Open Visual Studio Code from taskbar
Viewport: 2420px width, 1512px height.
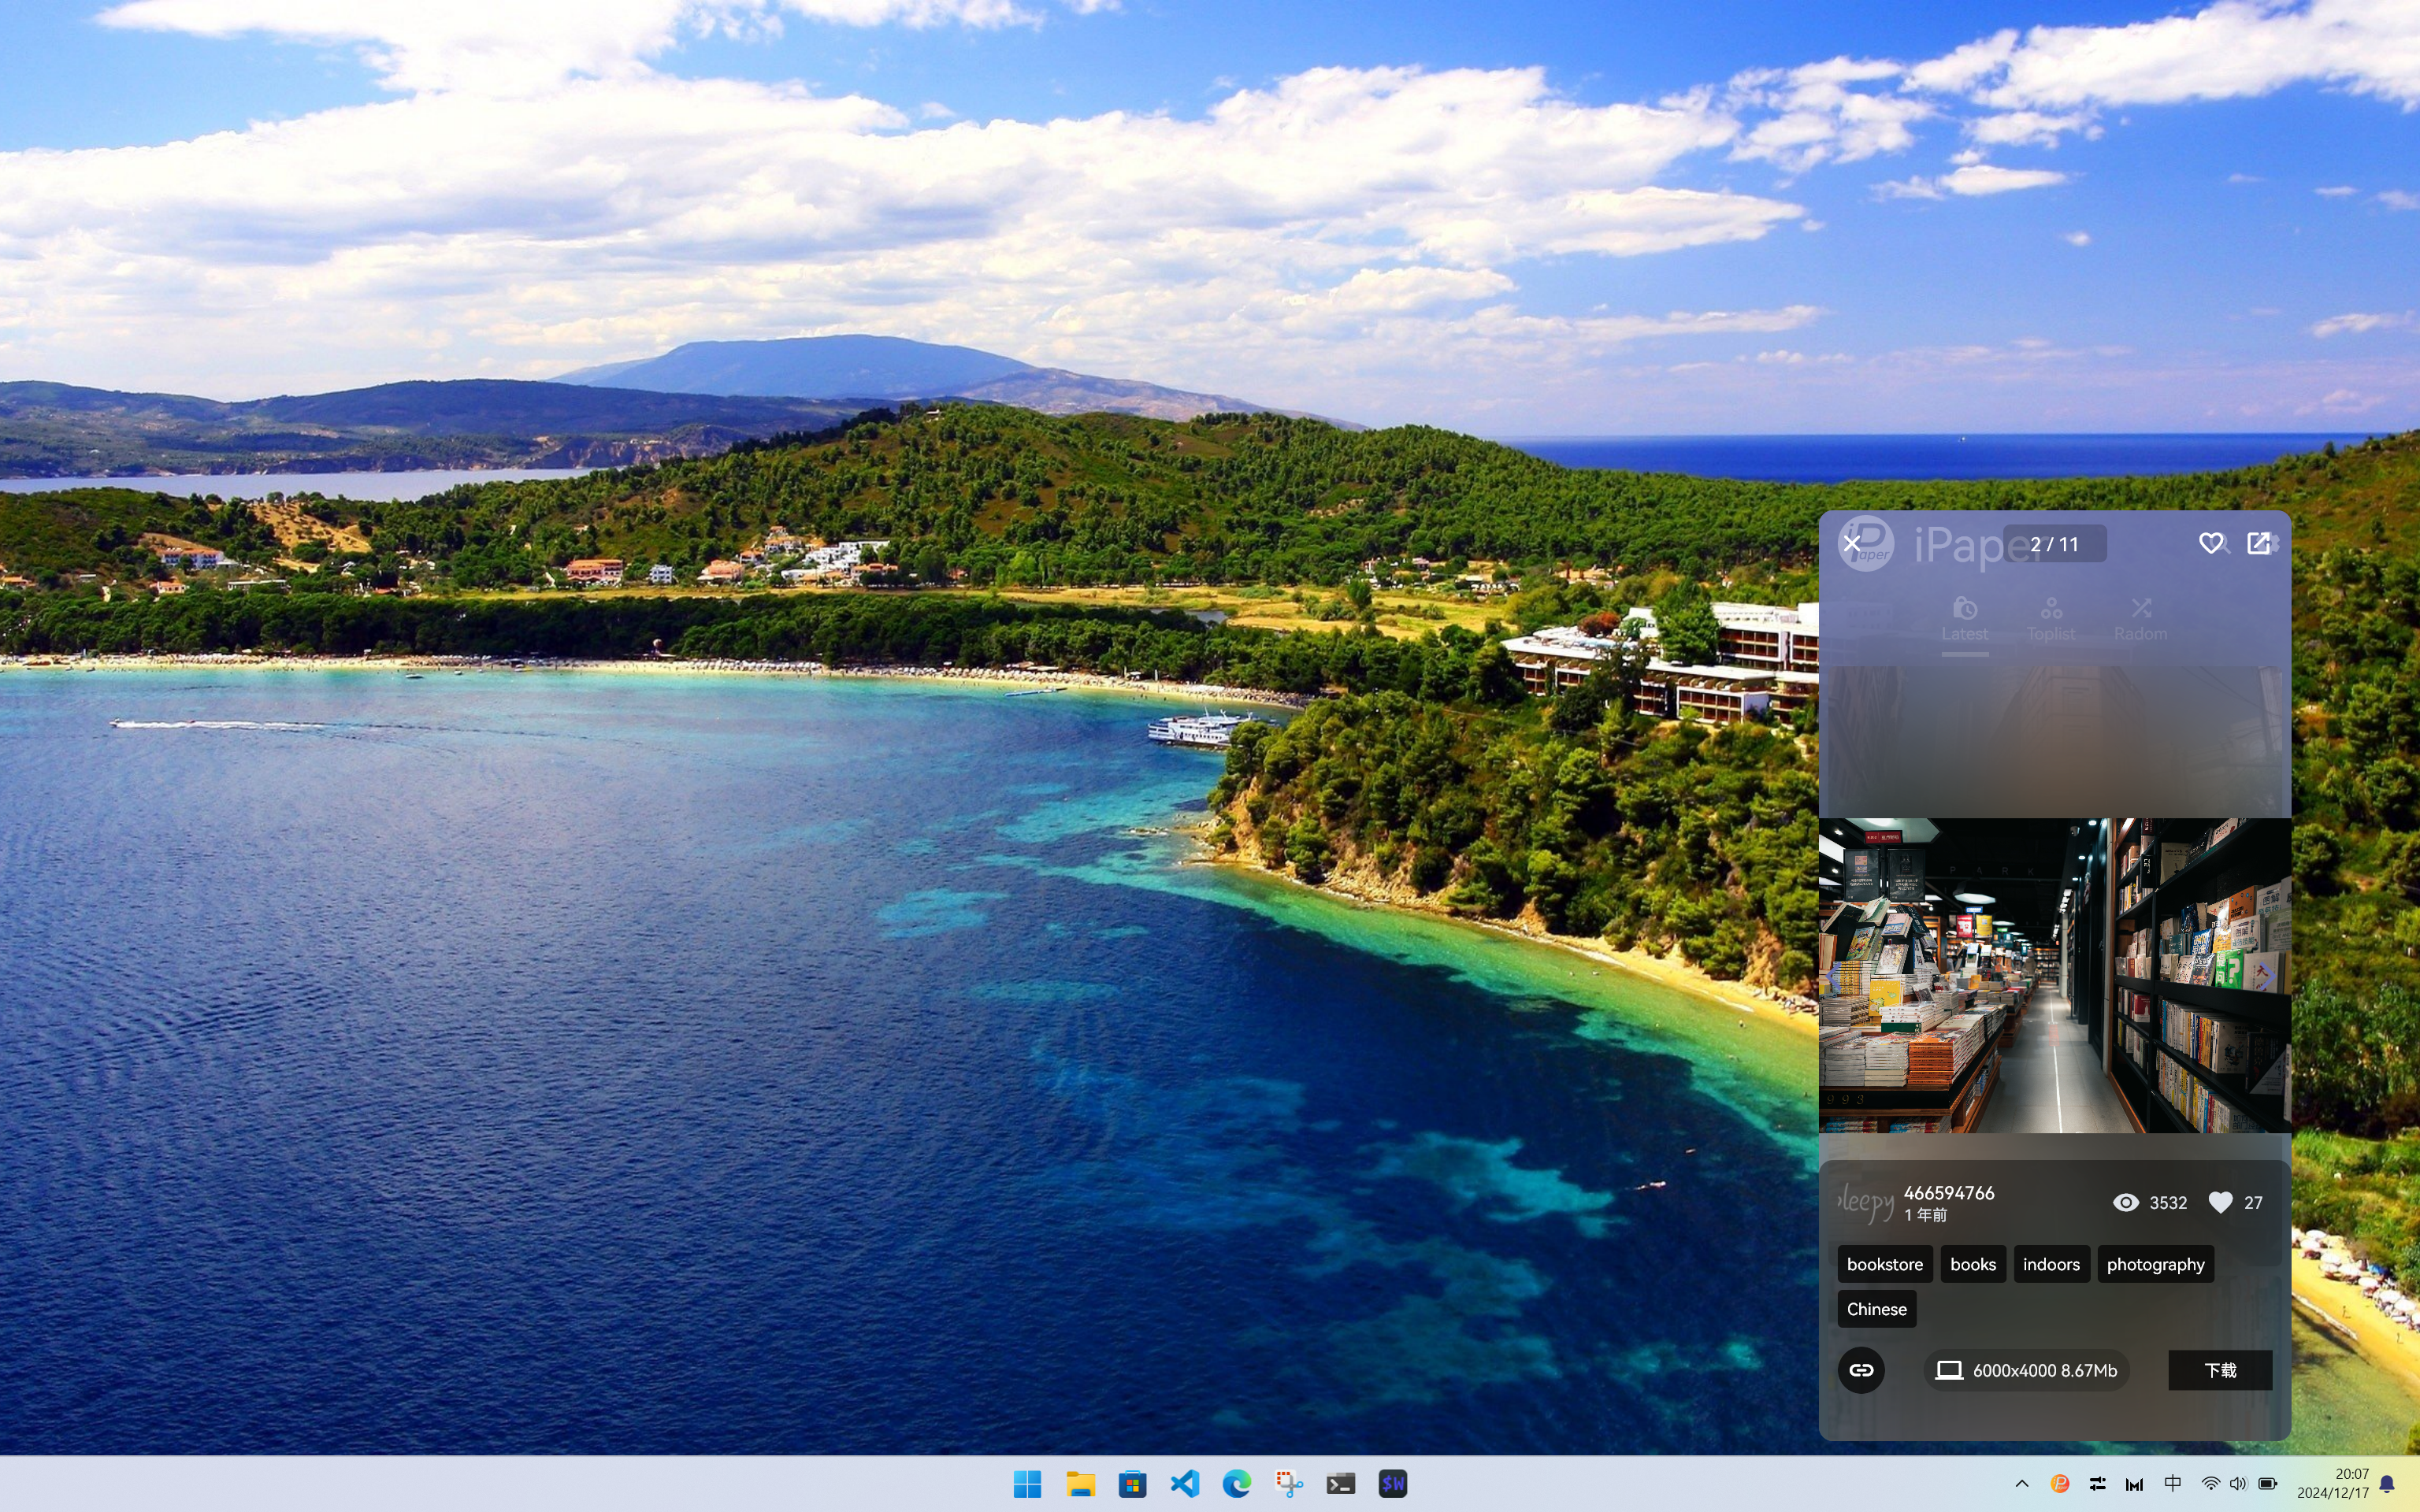pos(1185,1484)
